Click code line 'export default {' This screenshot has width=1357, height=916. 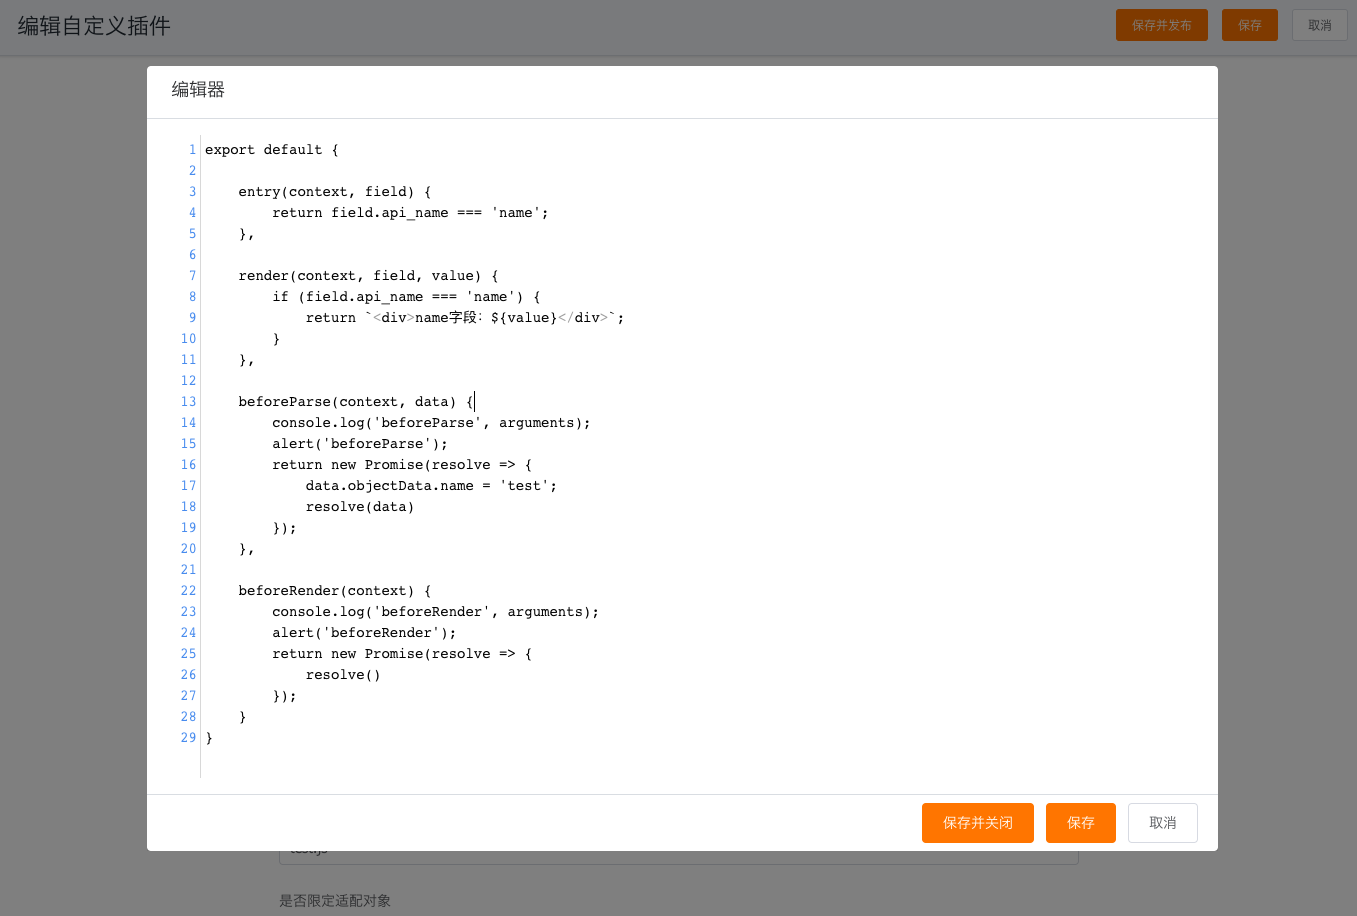tap(272, 150)
